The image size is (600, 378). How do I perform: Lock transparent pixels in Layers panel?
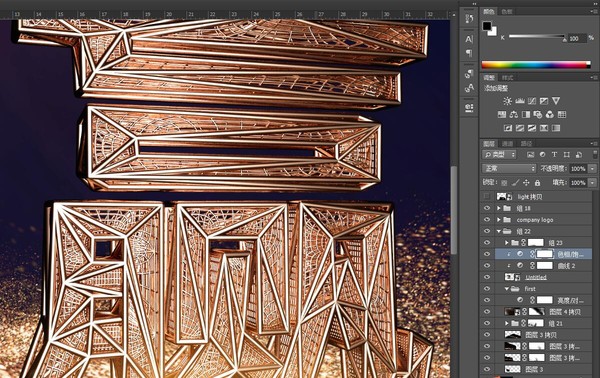coord(504,183)
